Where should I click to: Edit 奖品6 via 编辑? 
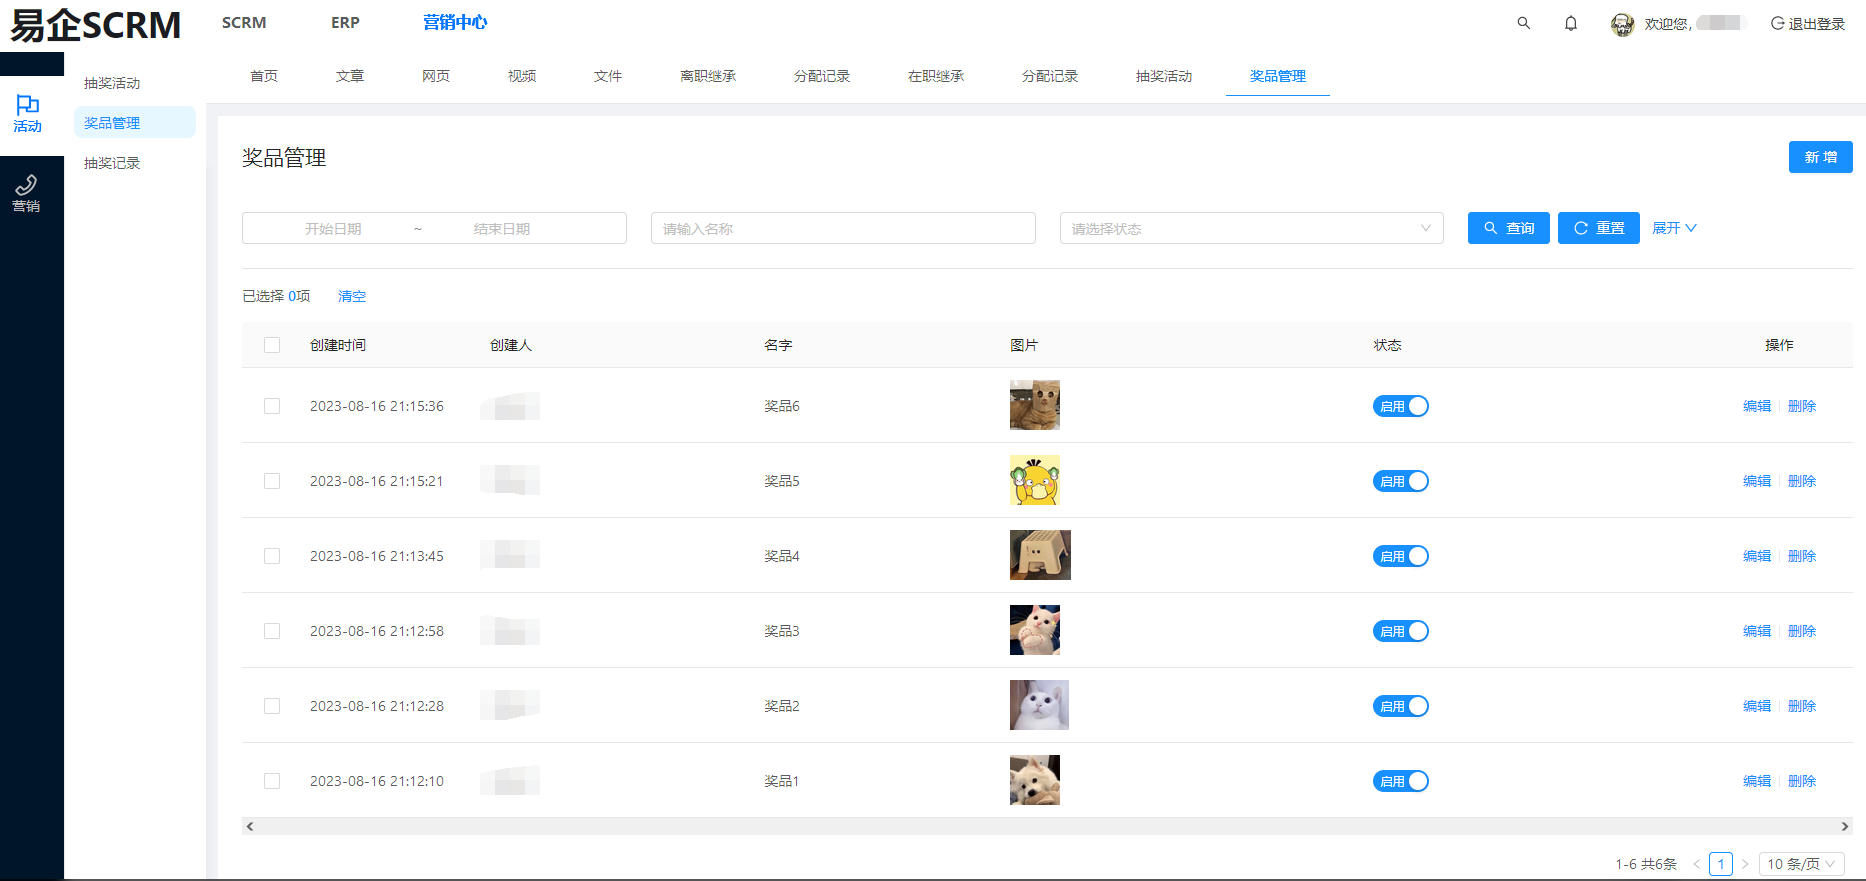(x=1757, y=406)
